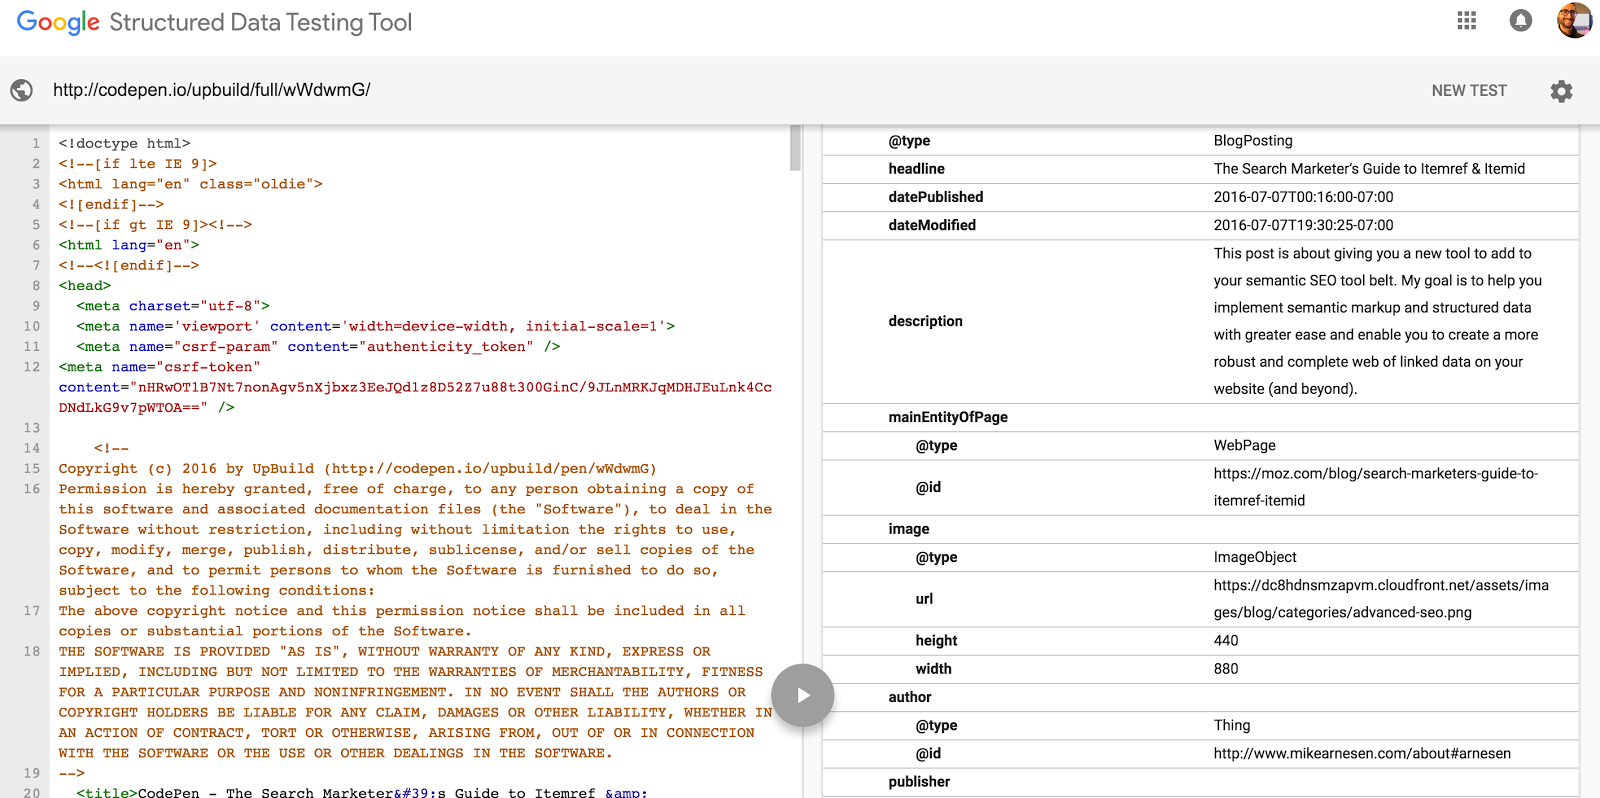
Task: Click the cloudfront image url value
Action: (x=1381, y=599)
